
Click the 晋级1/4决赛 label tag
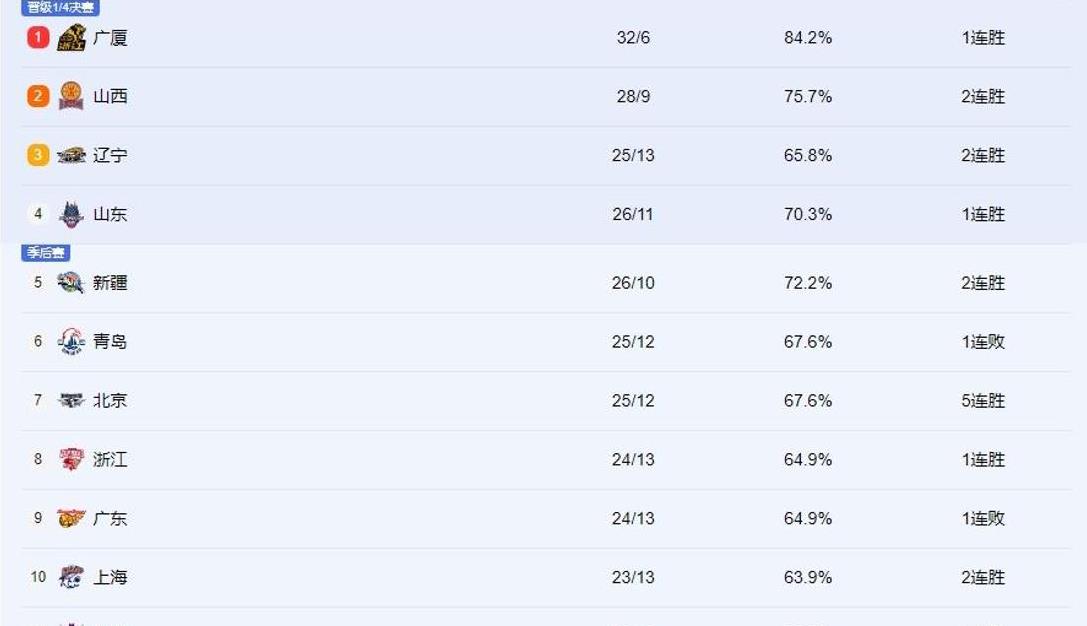point(60,7)
